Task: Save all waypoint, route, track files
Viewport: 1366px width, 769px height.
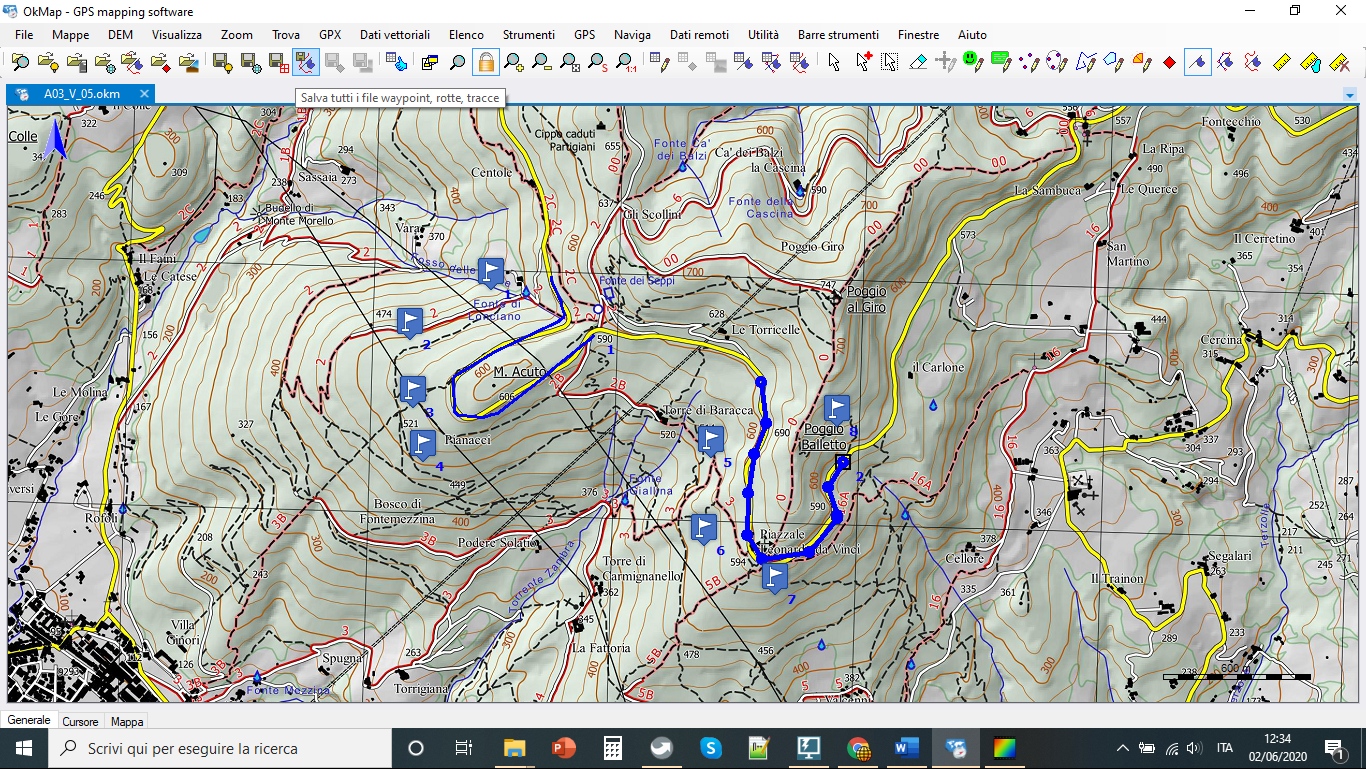Action: (306, 63)
